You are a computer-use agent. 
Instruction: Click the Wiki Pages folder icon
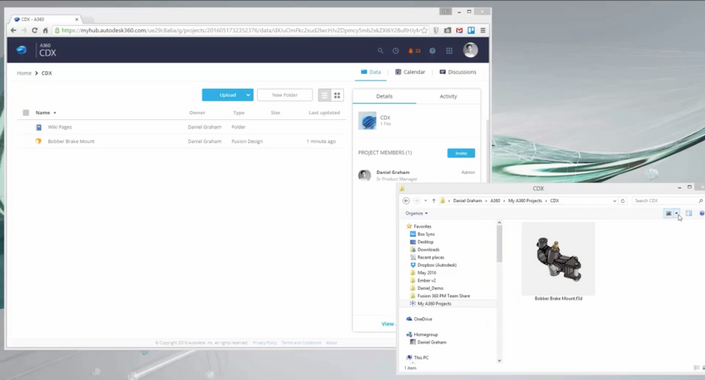pos(39,127)
